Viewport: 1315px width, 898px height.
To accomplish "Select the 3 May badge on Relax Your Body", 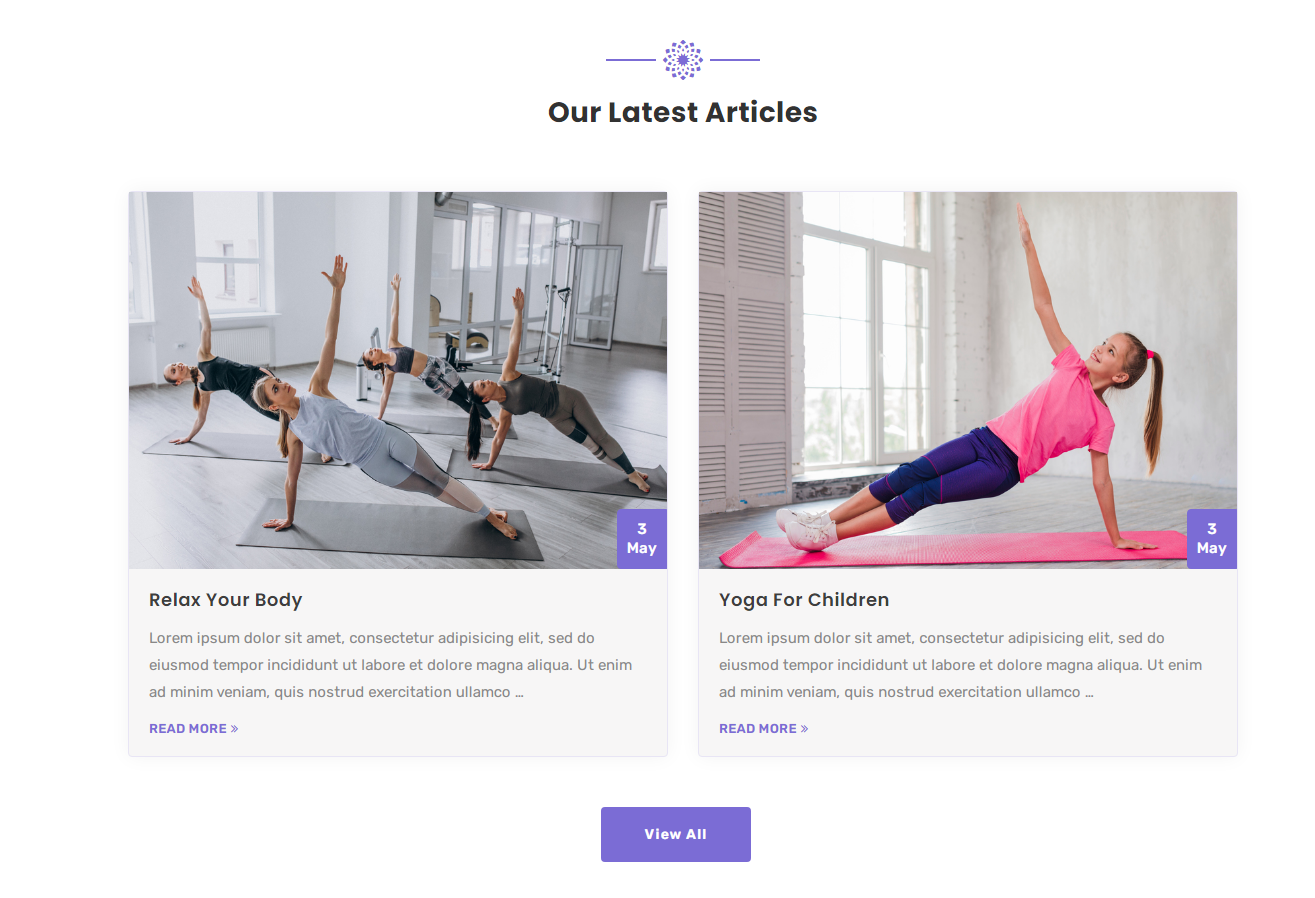I will click(642, 539).
